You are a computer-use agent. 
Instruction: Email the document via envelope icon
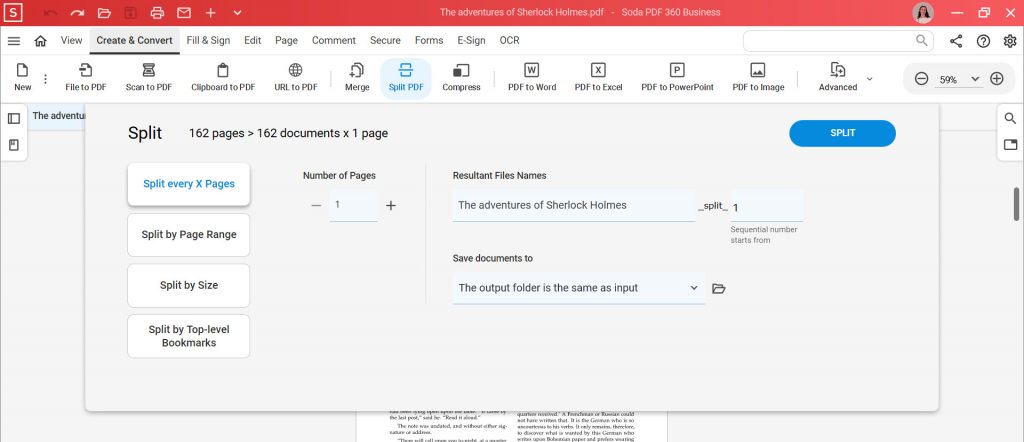(184, 12)
